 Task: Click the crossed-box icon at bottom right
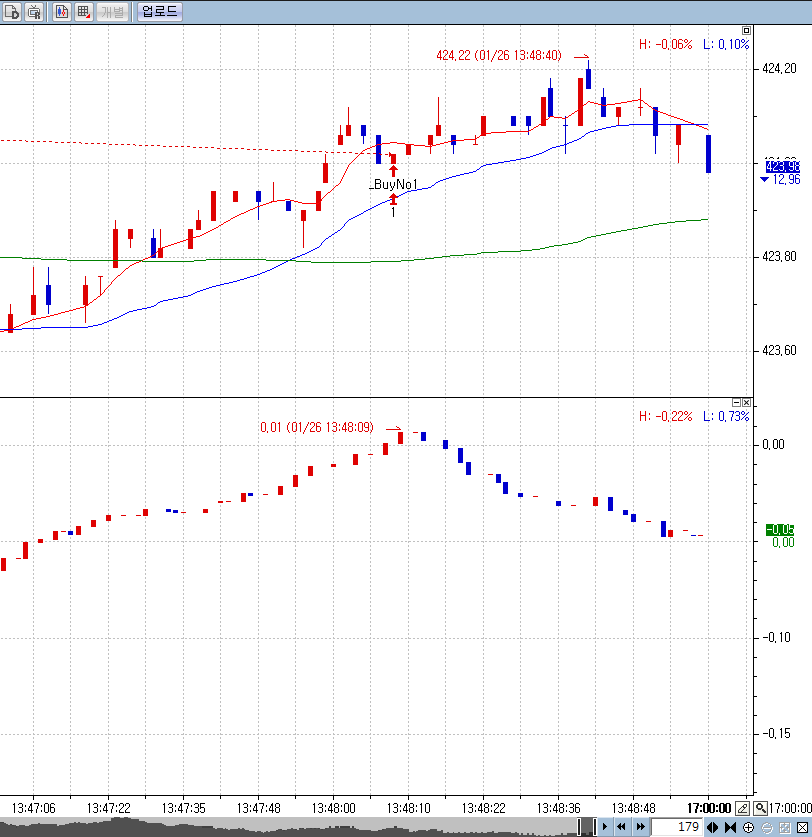802,827
